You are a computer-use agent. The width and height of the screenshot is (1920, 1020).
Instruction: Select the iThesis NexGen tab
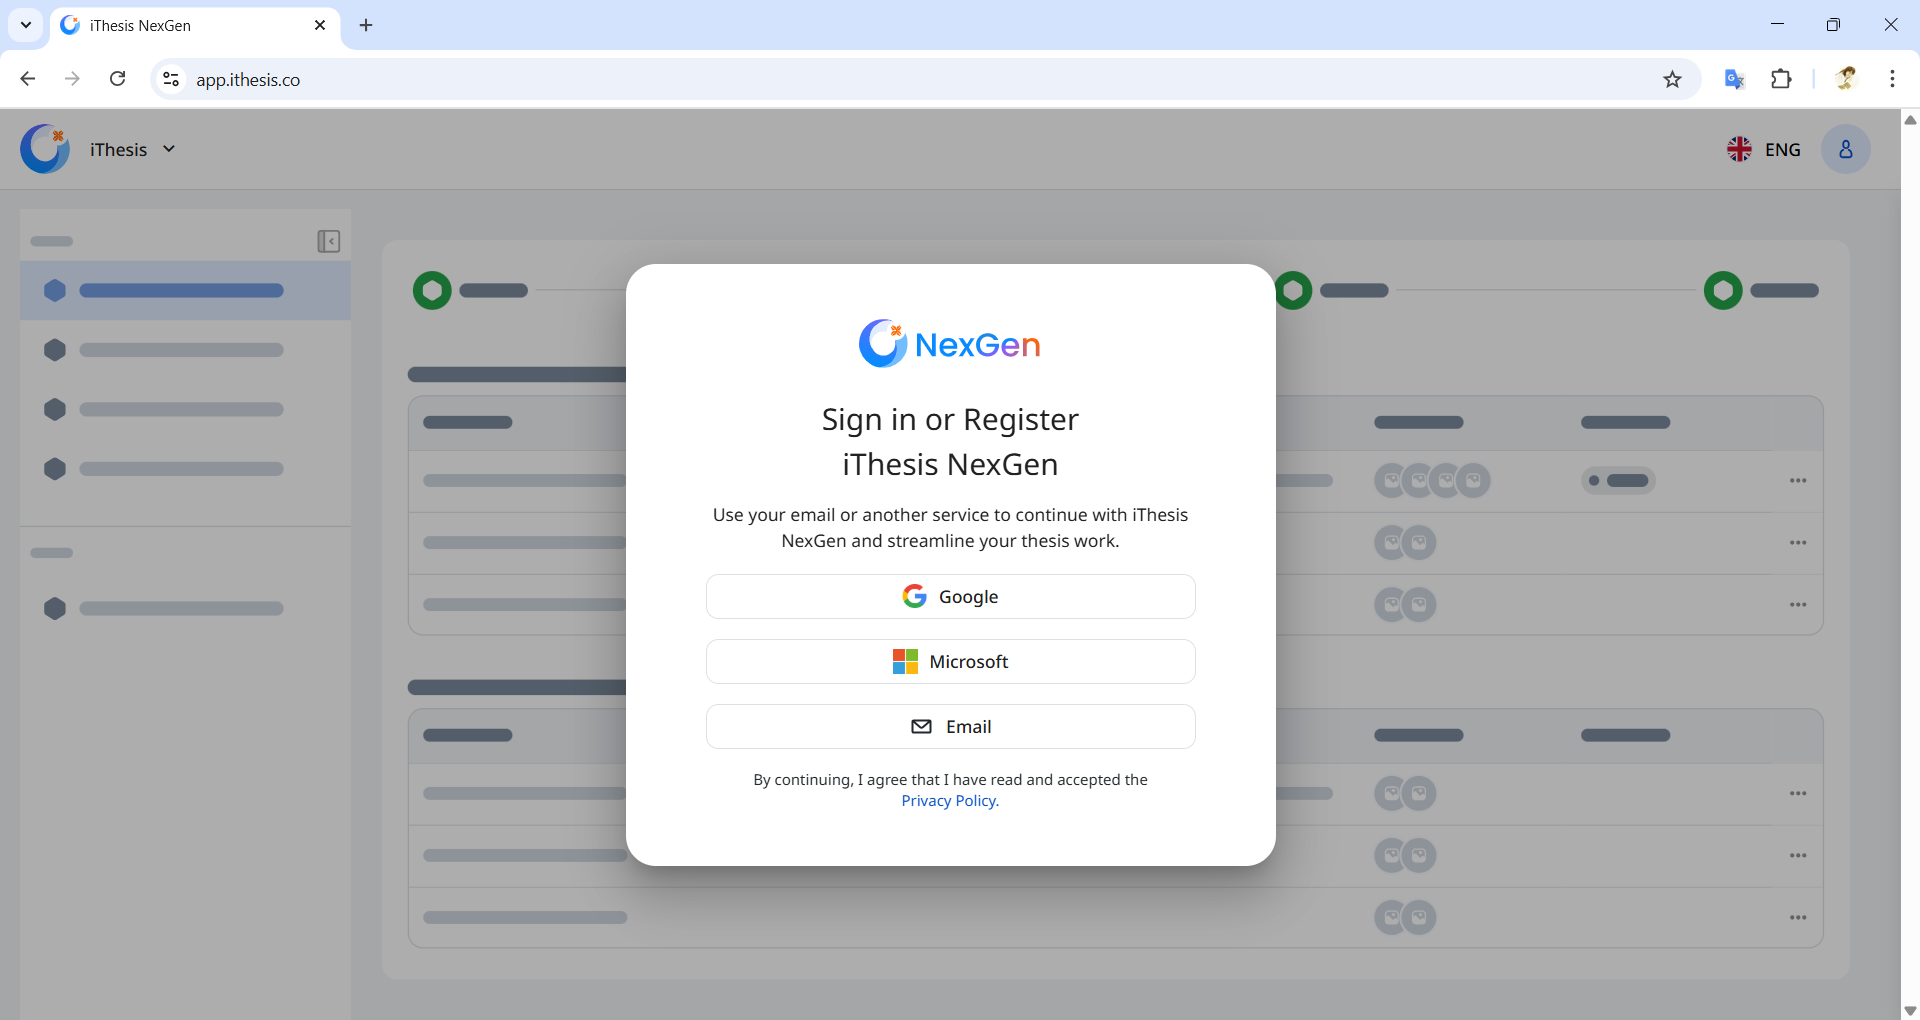[195, 25]
